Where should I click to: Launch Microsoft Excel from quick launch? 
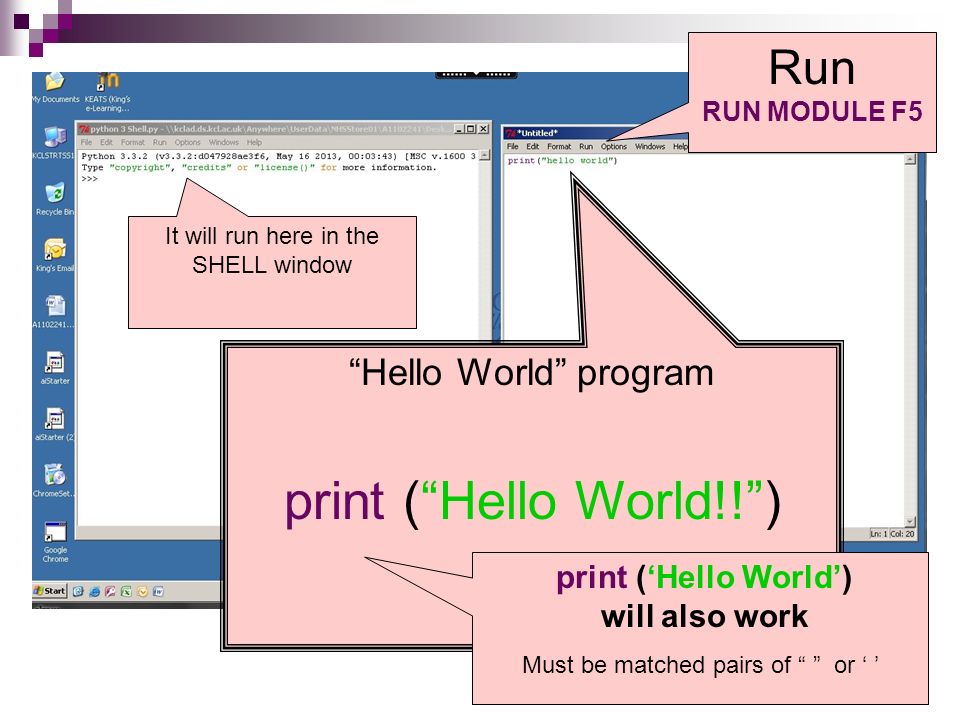click(x=126, y=591)
